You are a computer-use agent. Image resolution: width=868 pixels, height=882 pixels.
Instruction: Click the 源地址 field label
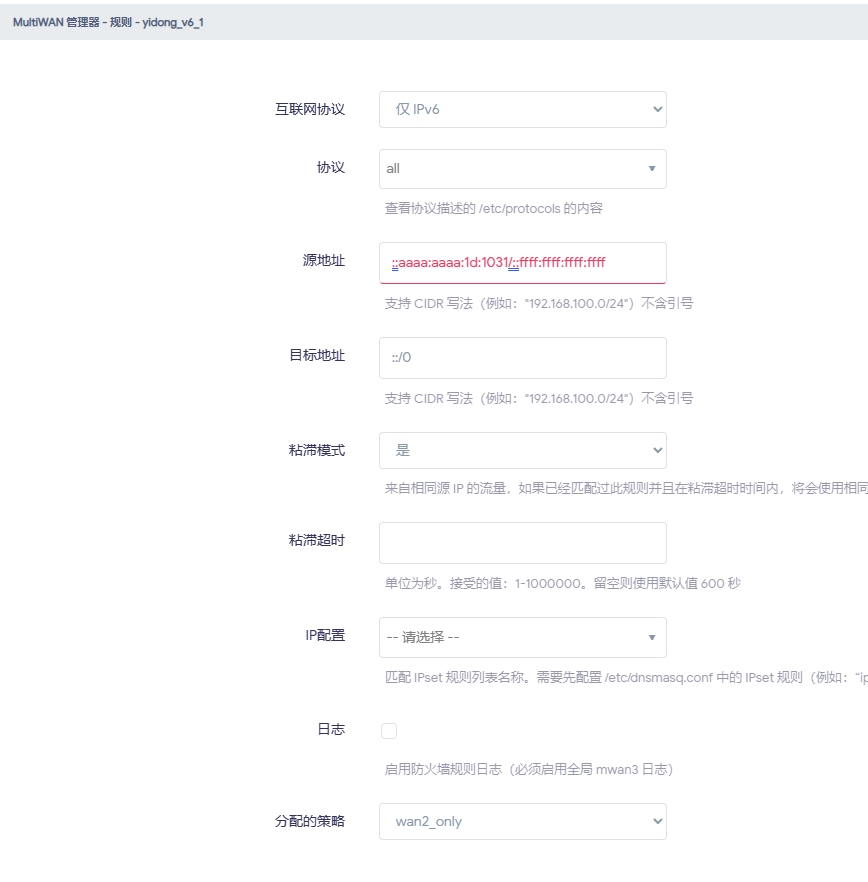(324, 260)
